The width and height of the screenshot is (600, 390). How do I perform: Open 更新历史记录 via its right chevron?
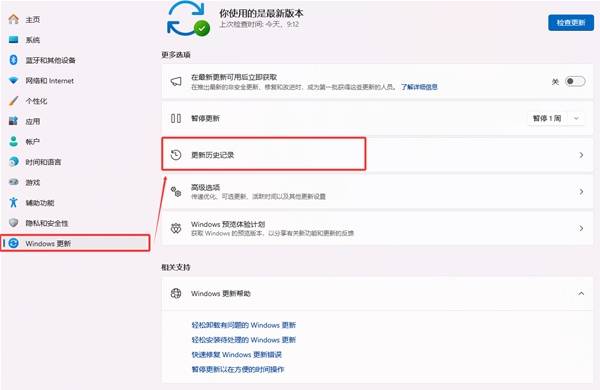coord(581,155)
